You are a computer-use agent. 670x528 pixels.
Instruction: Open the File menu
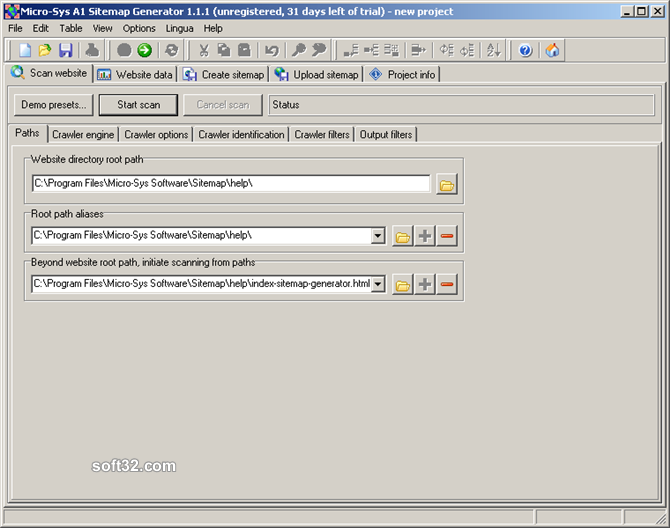coord(15,28)
